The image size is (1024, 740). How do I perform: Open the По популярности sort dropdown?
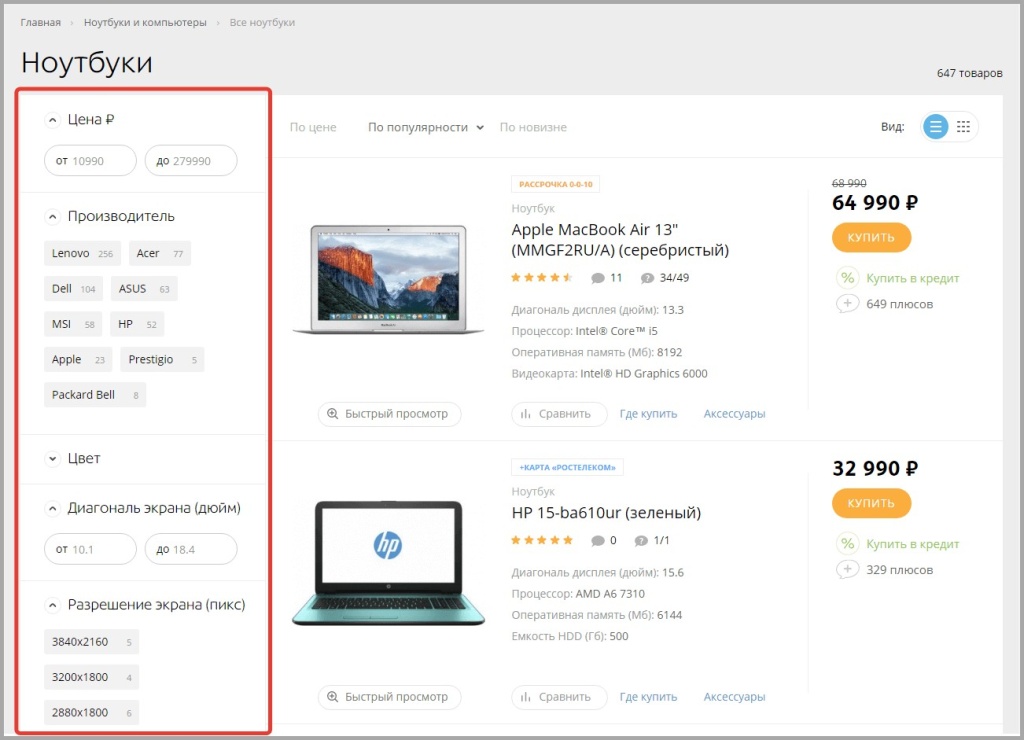pos(426,127)
